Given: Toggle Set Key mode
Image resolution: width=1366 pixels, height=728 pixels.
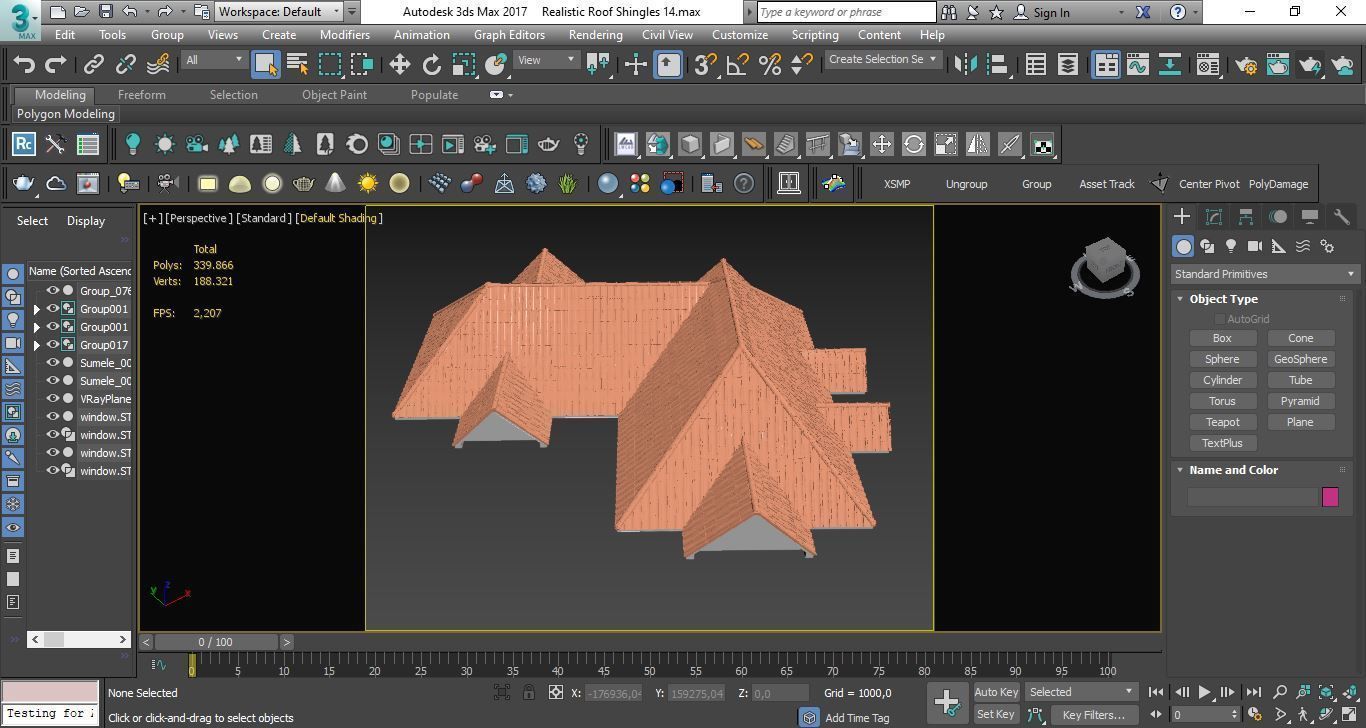Looking at the screenshot, I should pos(996,714).
